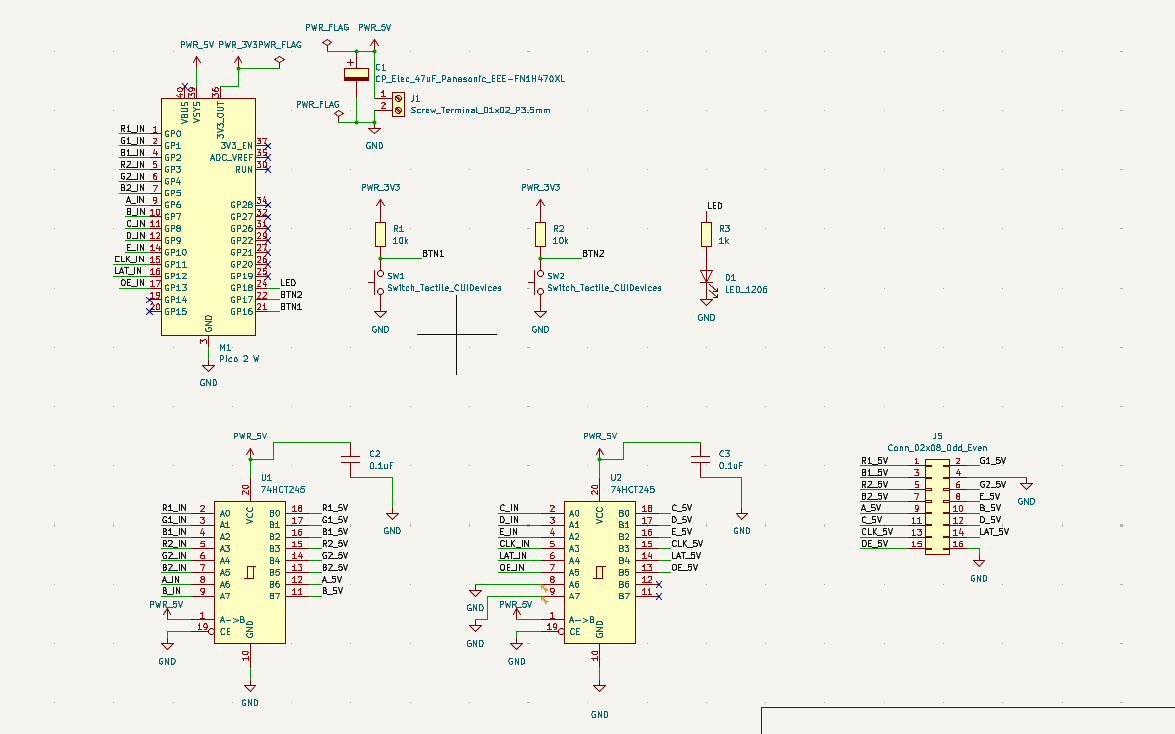Click OE_IN label on U2 input A5

tap(512, 568)
